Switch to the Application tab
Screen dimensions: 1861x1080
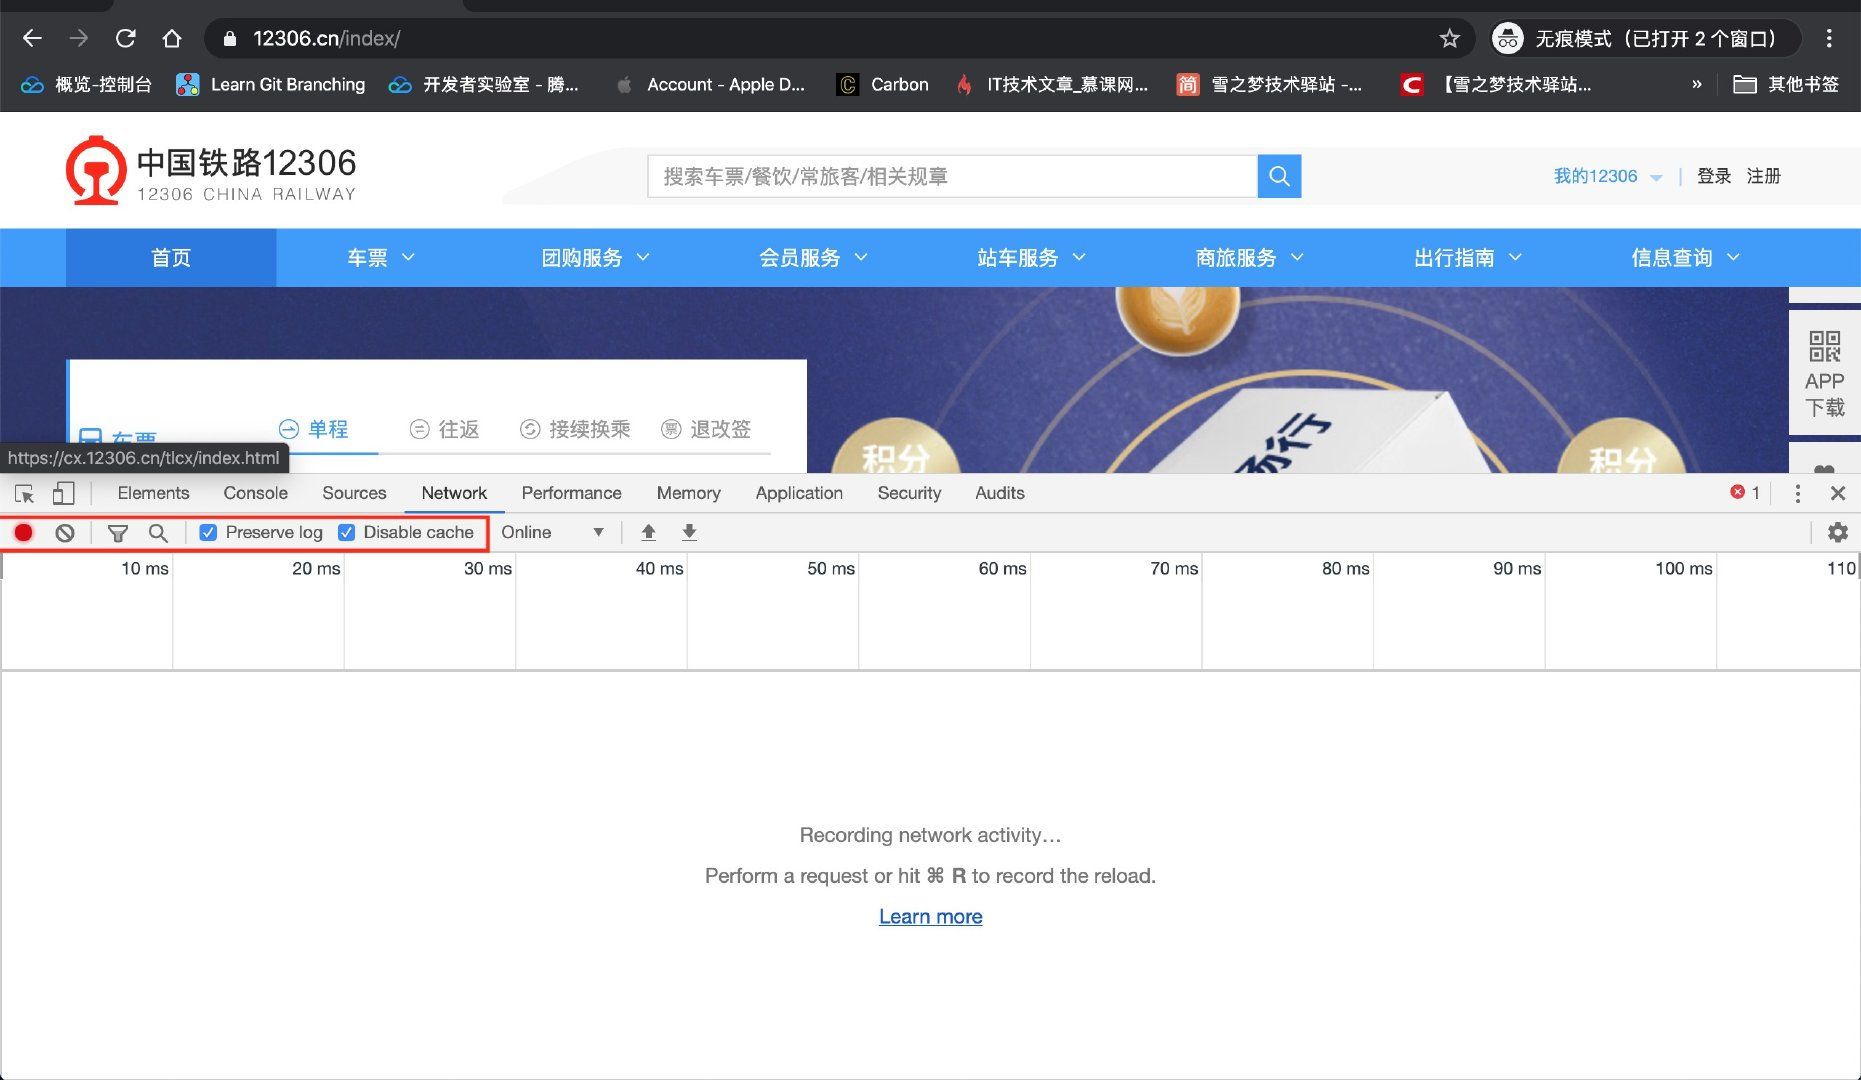tap(799, 493)
